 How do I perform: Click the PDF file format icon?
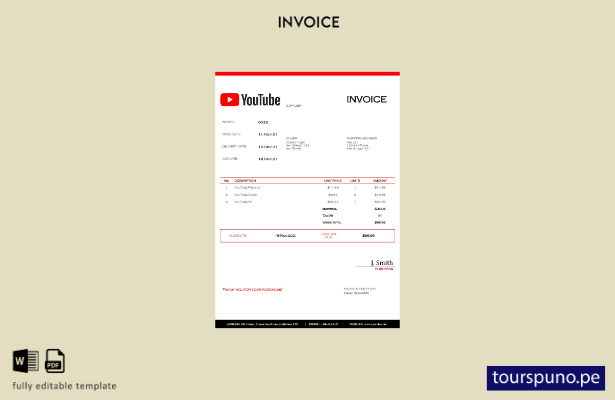[55, 361]
